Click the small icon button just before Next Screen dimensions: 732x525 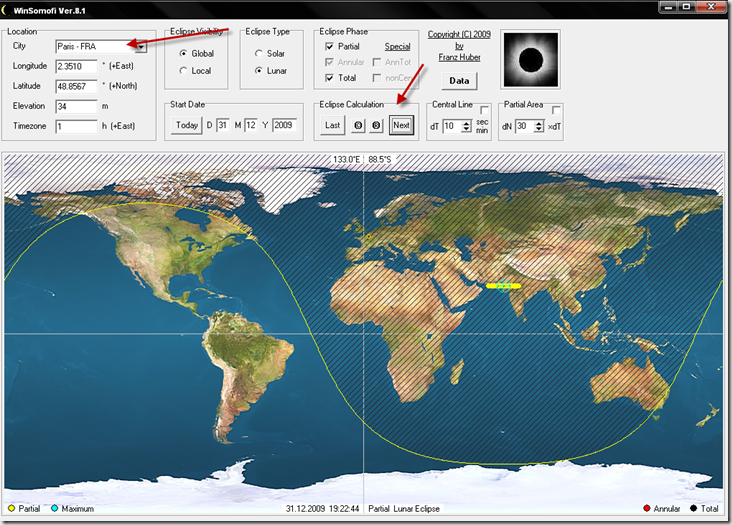point(376,126)
